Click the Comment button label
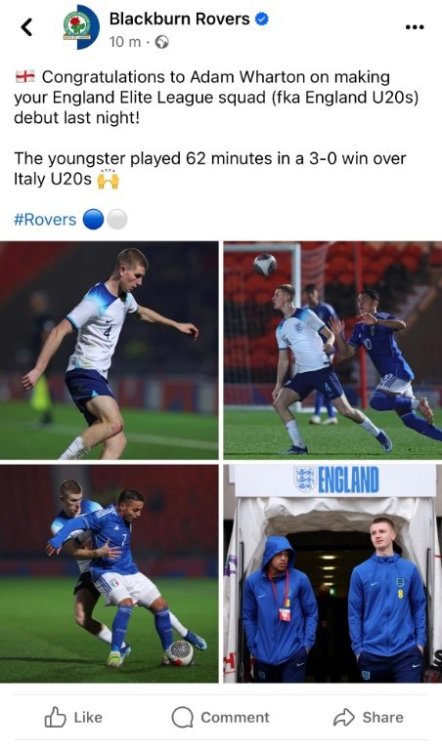442x750 pixels. 235,717
